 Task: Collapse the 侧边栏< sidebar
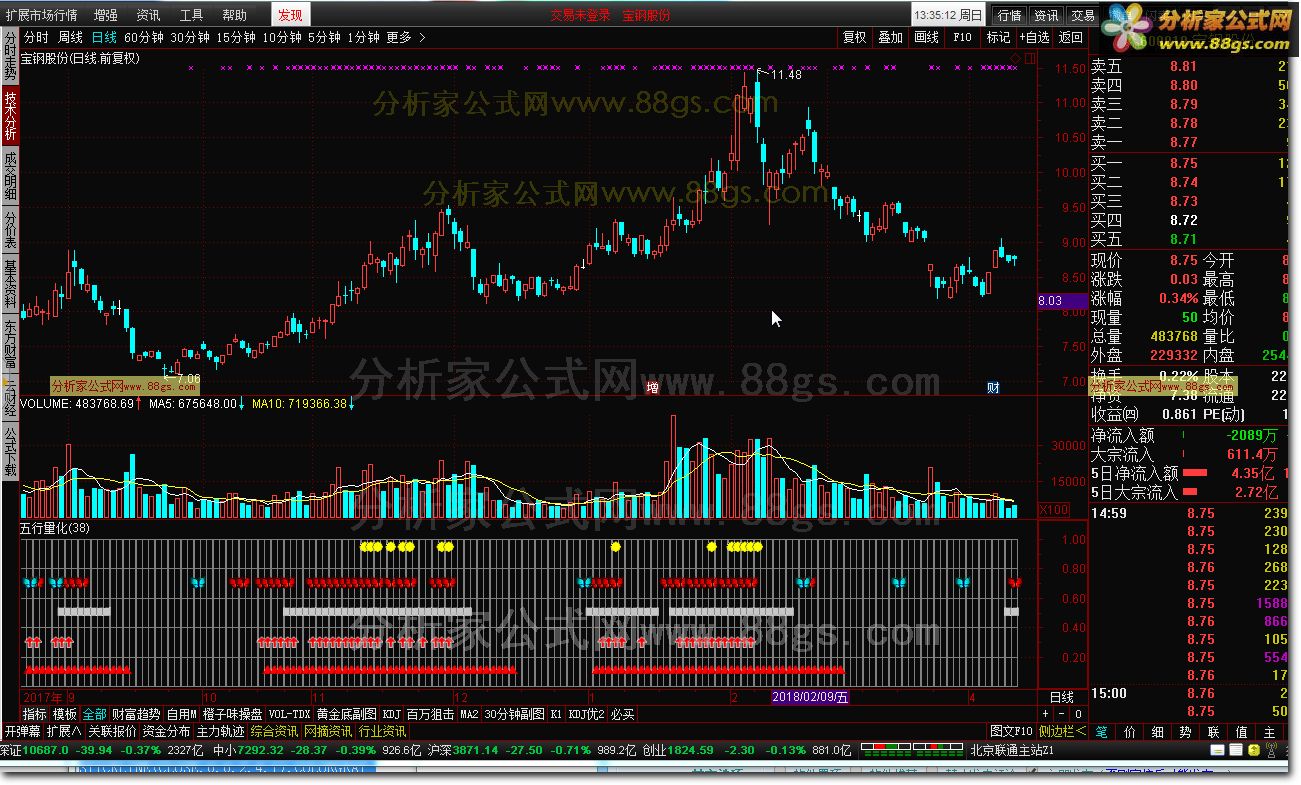(1062, 732)
